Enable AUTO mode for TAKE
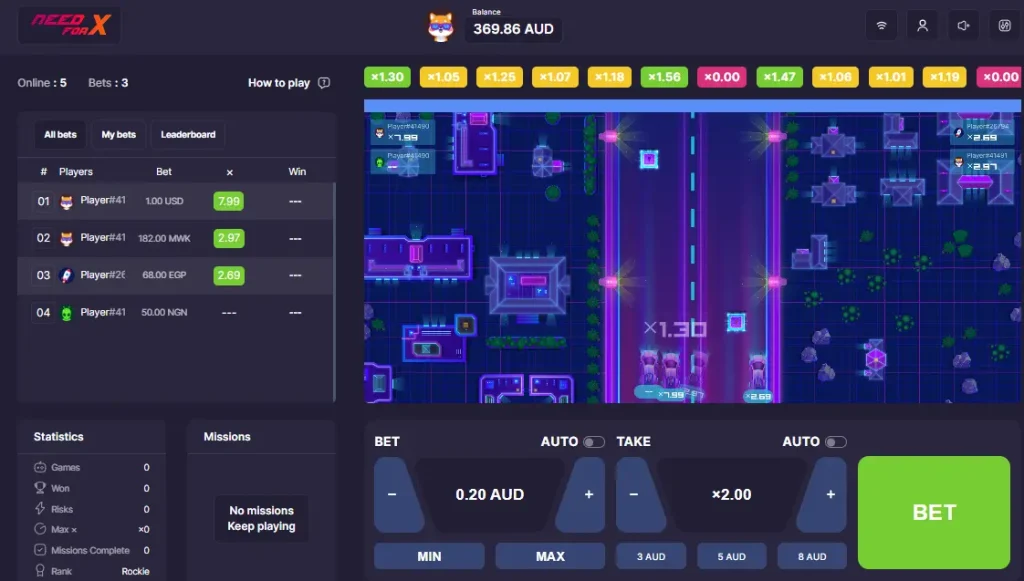 838,441
